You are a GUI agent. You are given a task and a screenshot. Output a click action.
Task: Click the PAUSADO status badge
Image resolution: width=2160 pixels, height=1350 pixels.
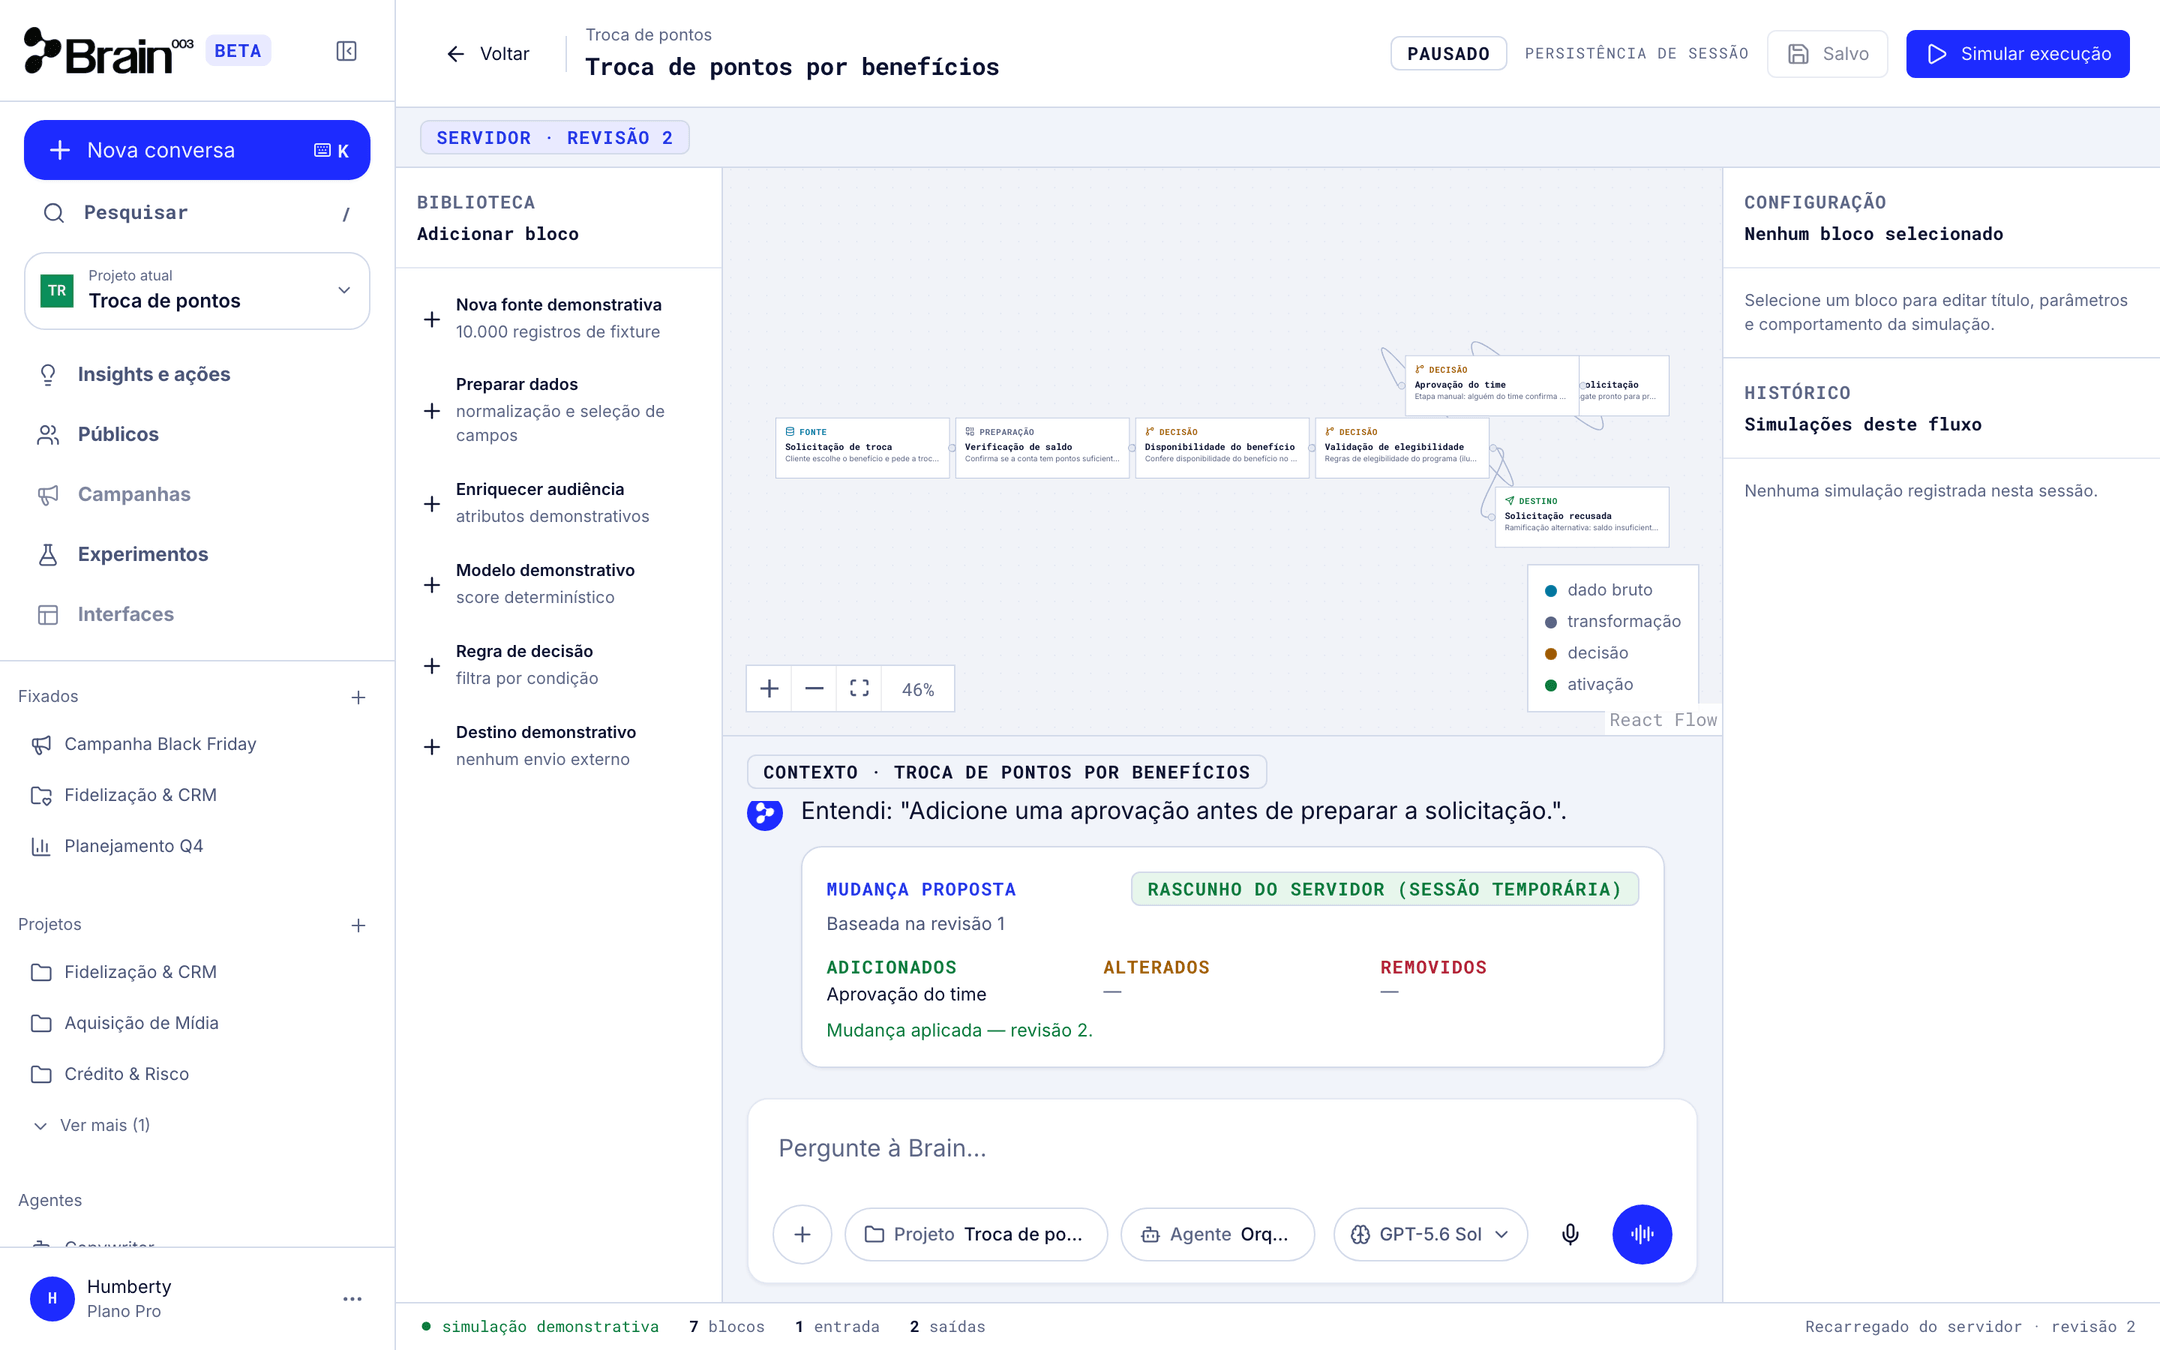pos(1448,54)
